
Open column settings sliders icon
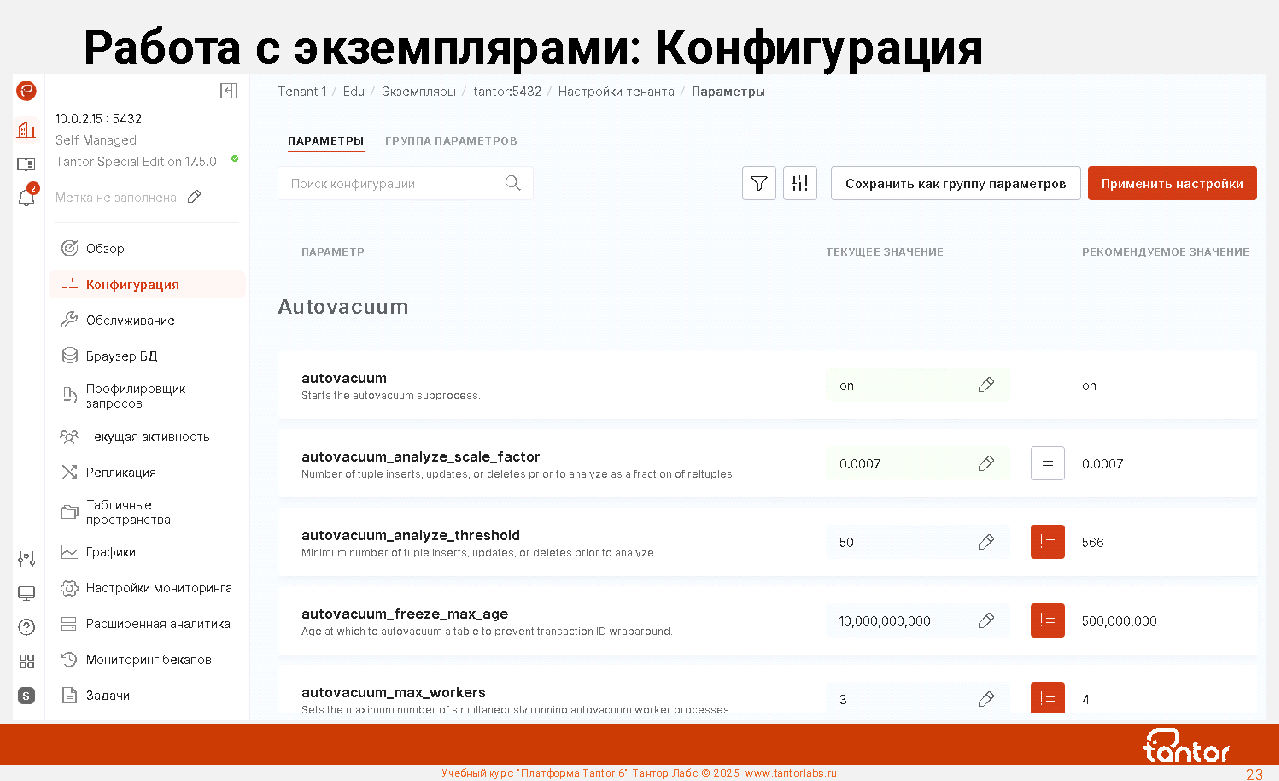point(800,184)
